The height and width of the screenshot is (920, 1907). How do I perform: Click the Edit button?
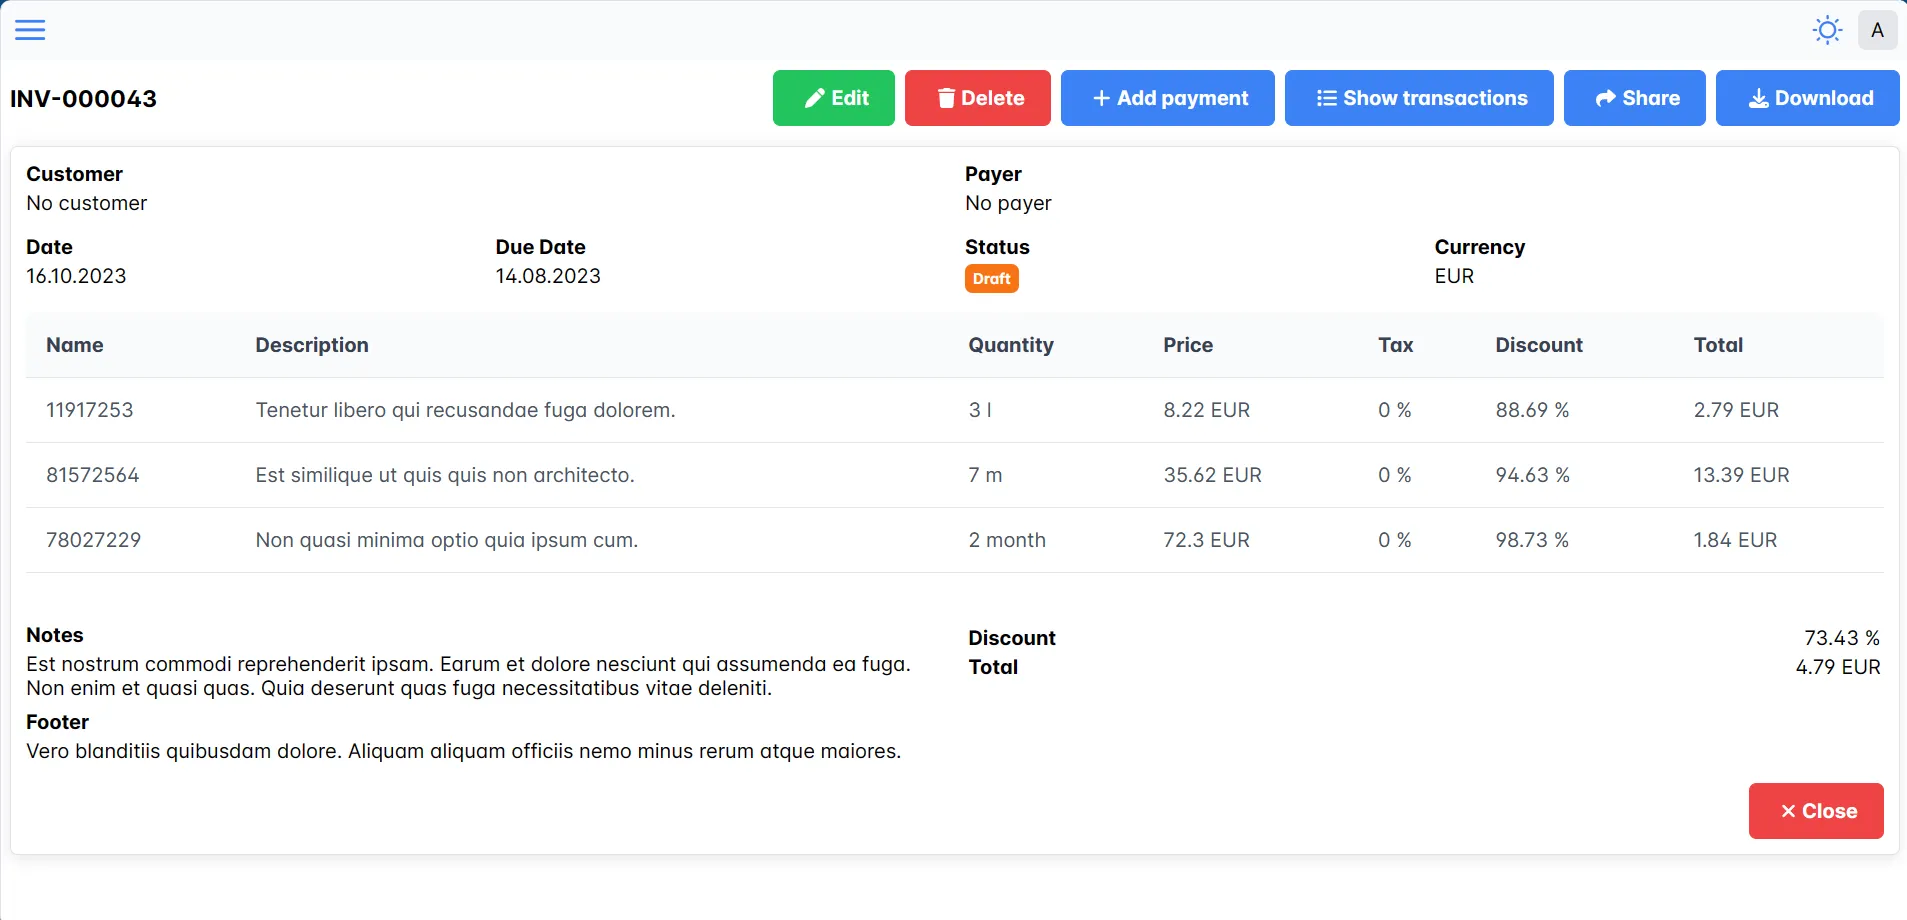[833, 97]
